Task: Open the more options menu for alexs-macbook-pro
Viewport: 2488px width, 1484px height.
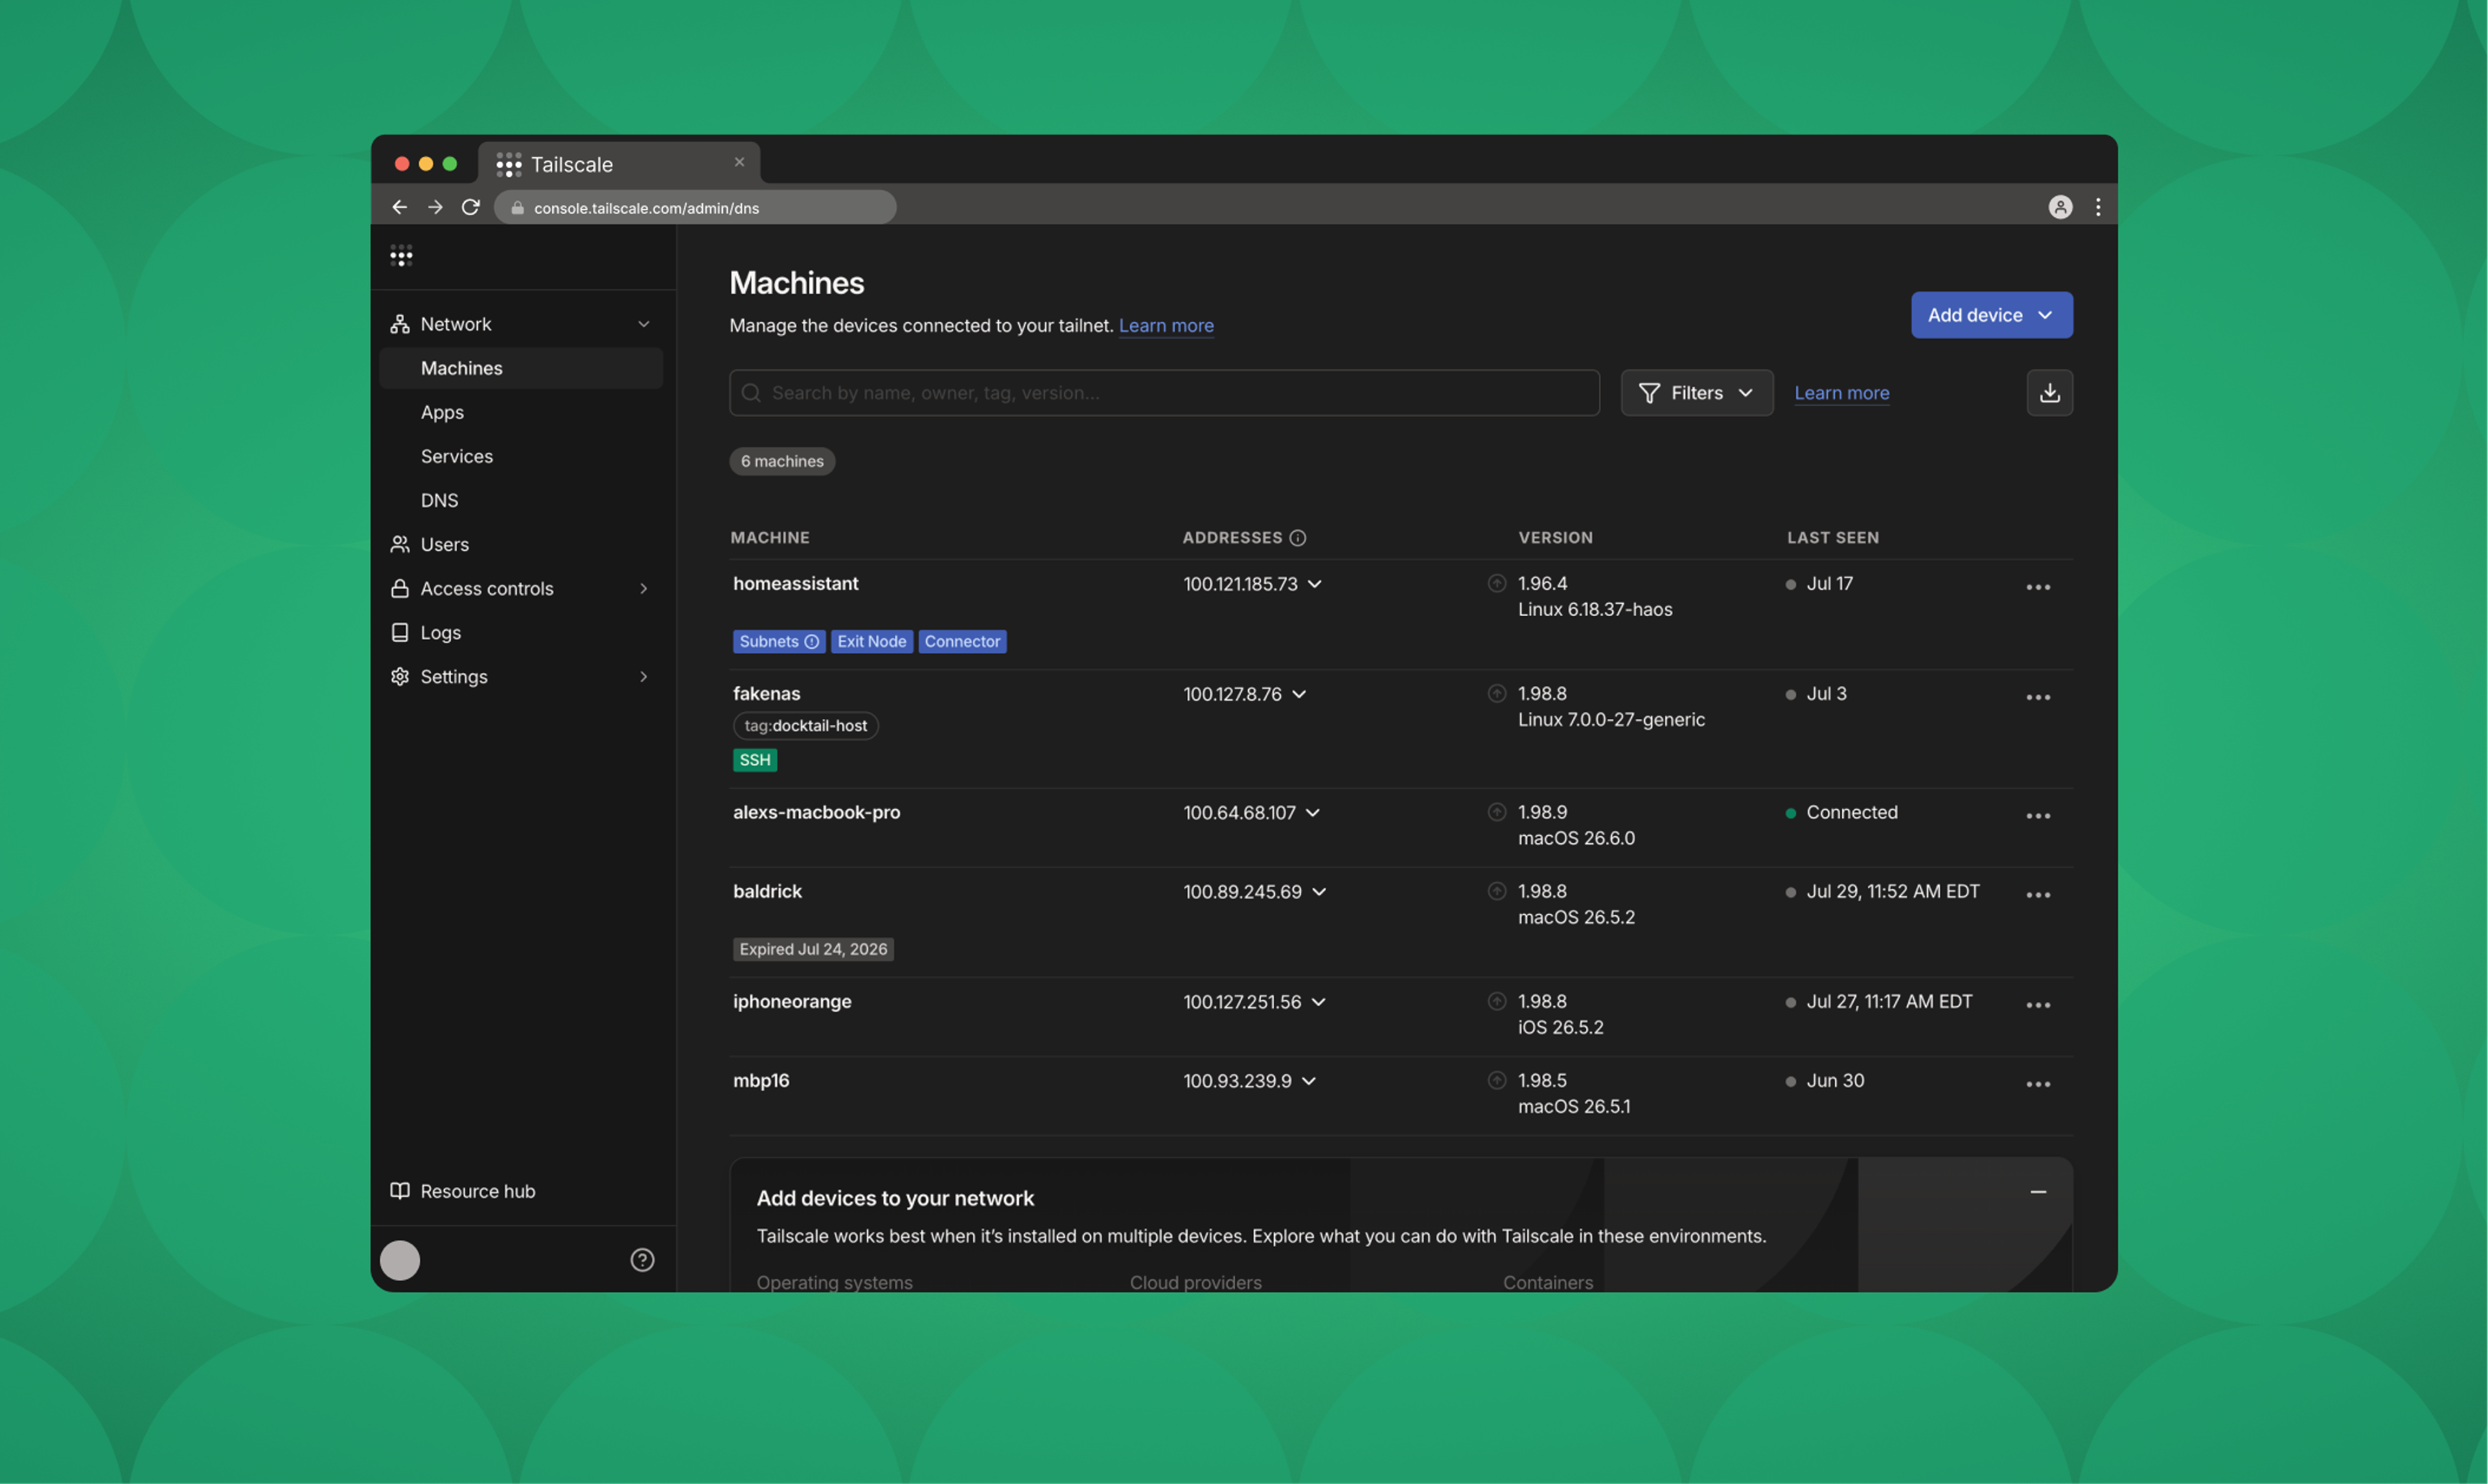Action: [2038, 816]
